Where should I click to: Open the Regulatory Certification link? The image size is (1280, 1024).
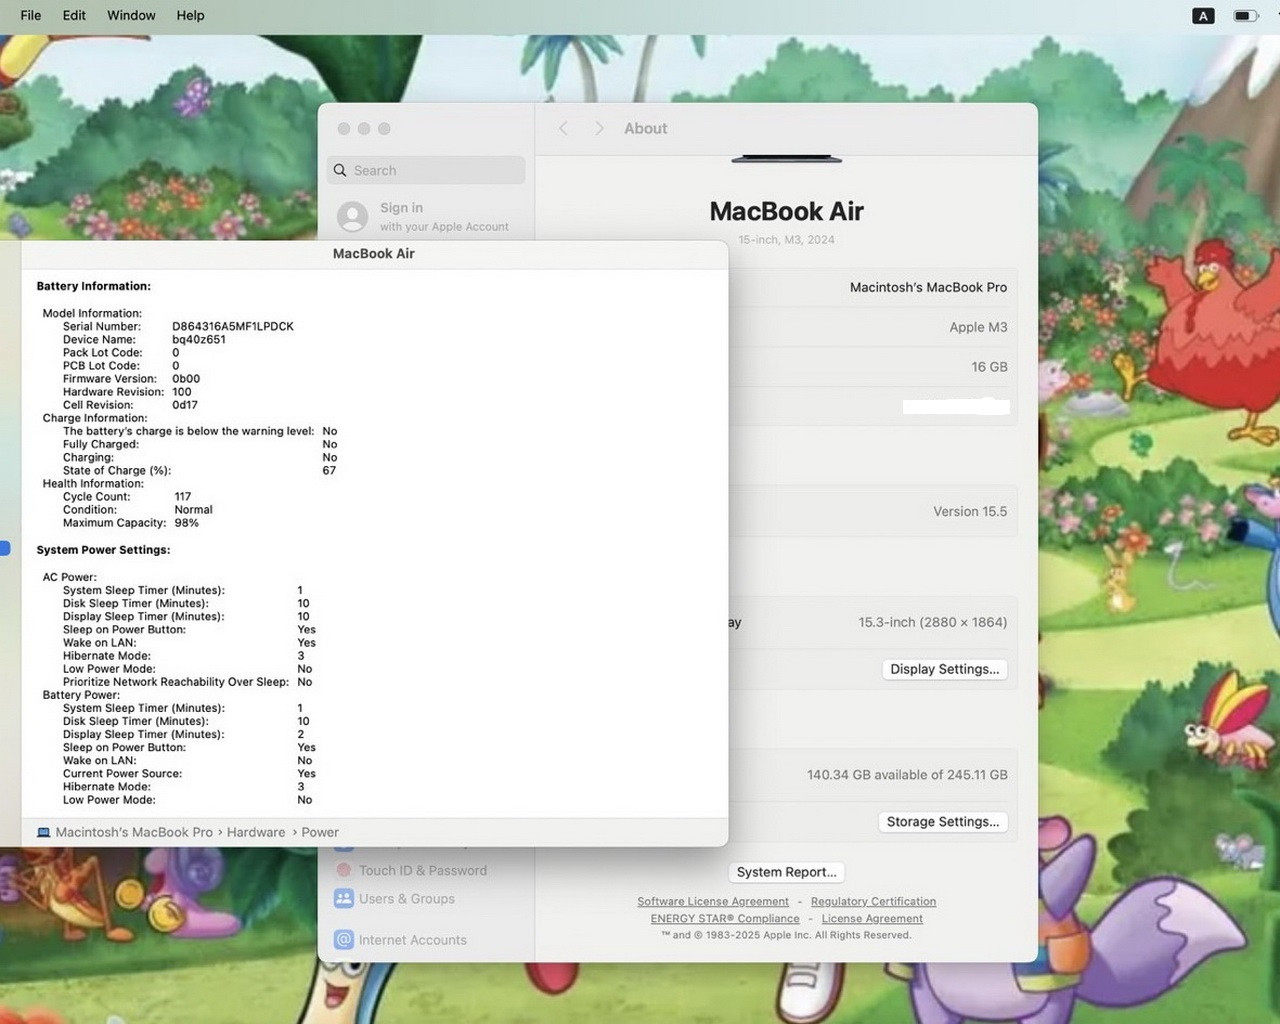[x=873, y=901]
